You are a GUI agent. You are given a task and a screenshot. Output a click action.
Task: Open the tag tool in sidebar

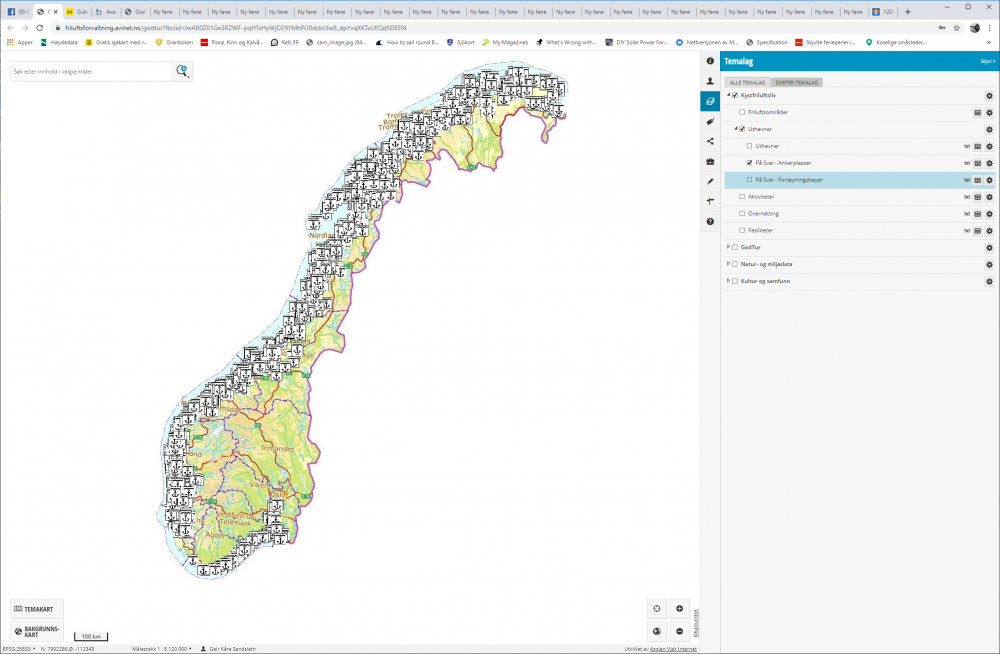710,121
